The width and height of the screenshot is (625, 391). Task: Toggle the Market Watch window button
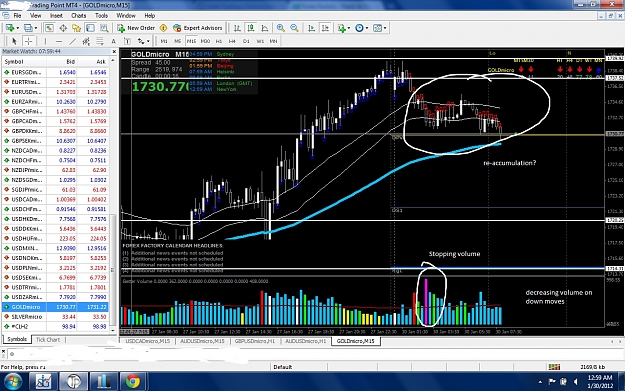click(49, 28)
